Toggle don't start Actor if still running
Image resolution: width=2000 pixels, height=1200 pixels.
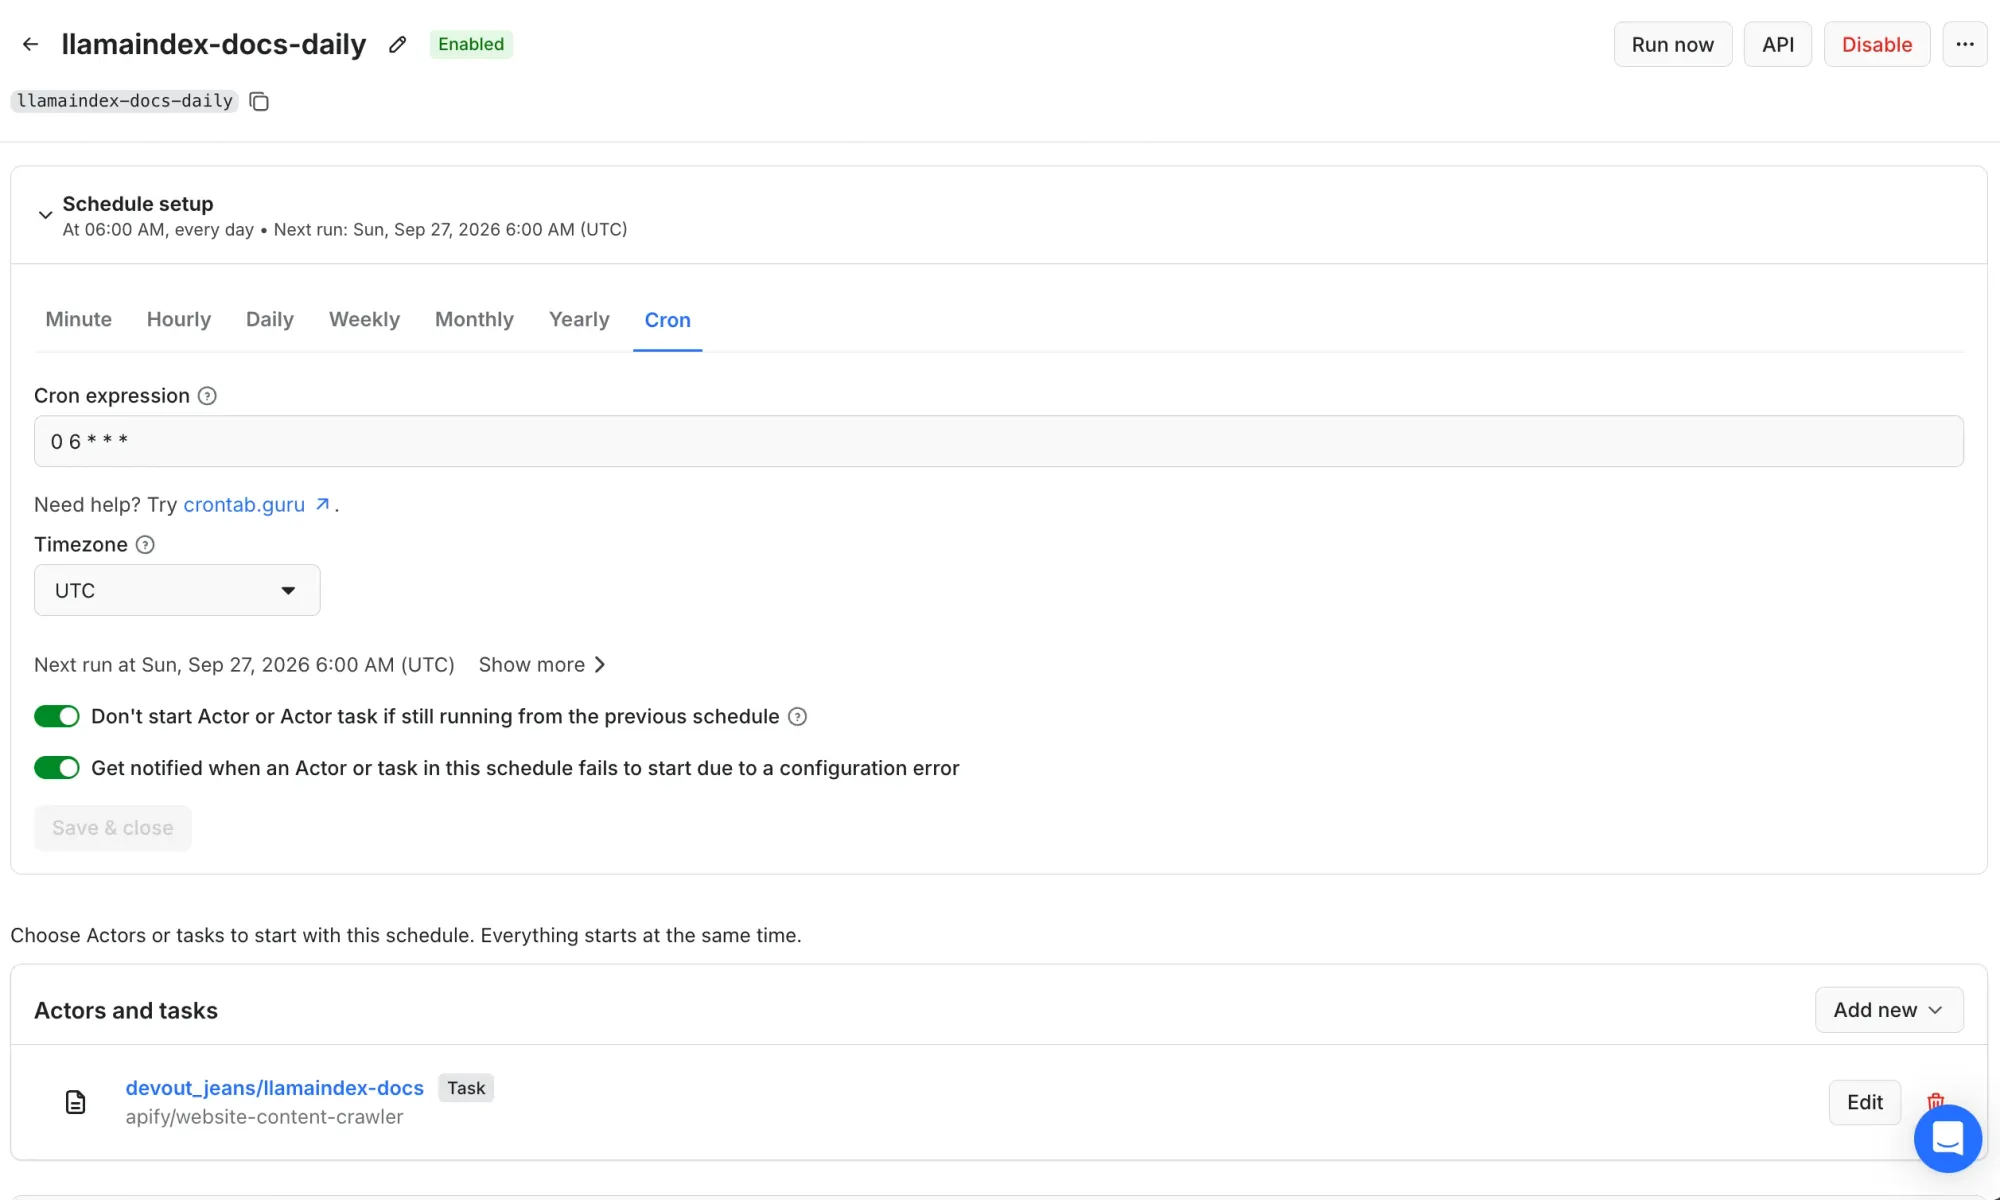click(56, 717)
